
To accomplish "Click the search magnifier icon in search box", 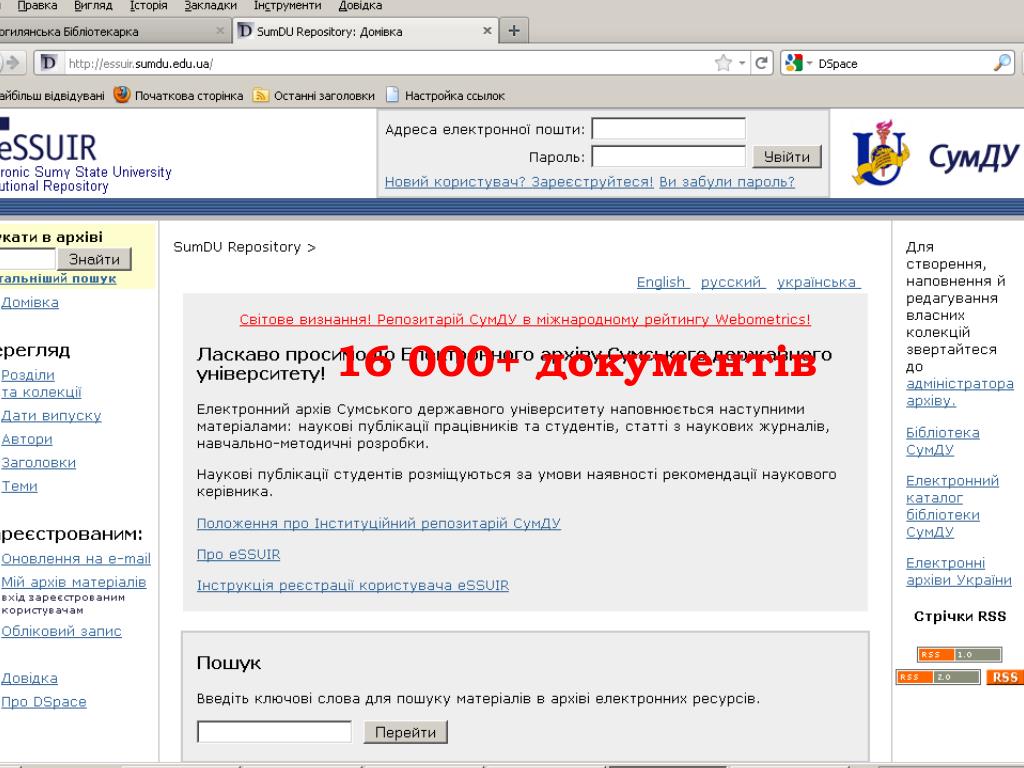I will pos(1001,63).
